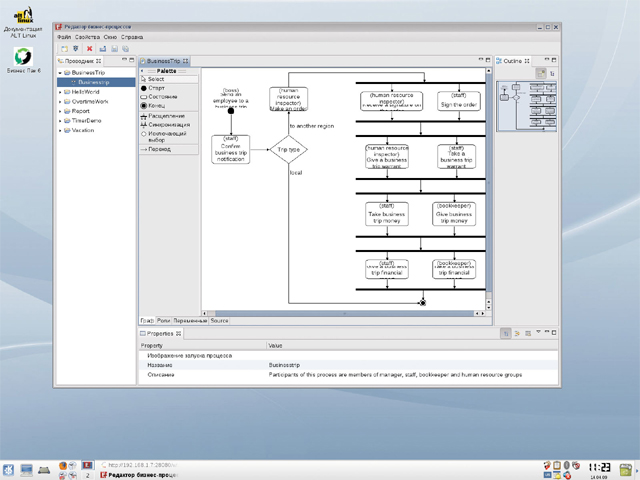Switch to the Роли tab

(163, 321)
